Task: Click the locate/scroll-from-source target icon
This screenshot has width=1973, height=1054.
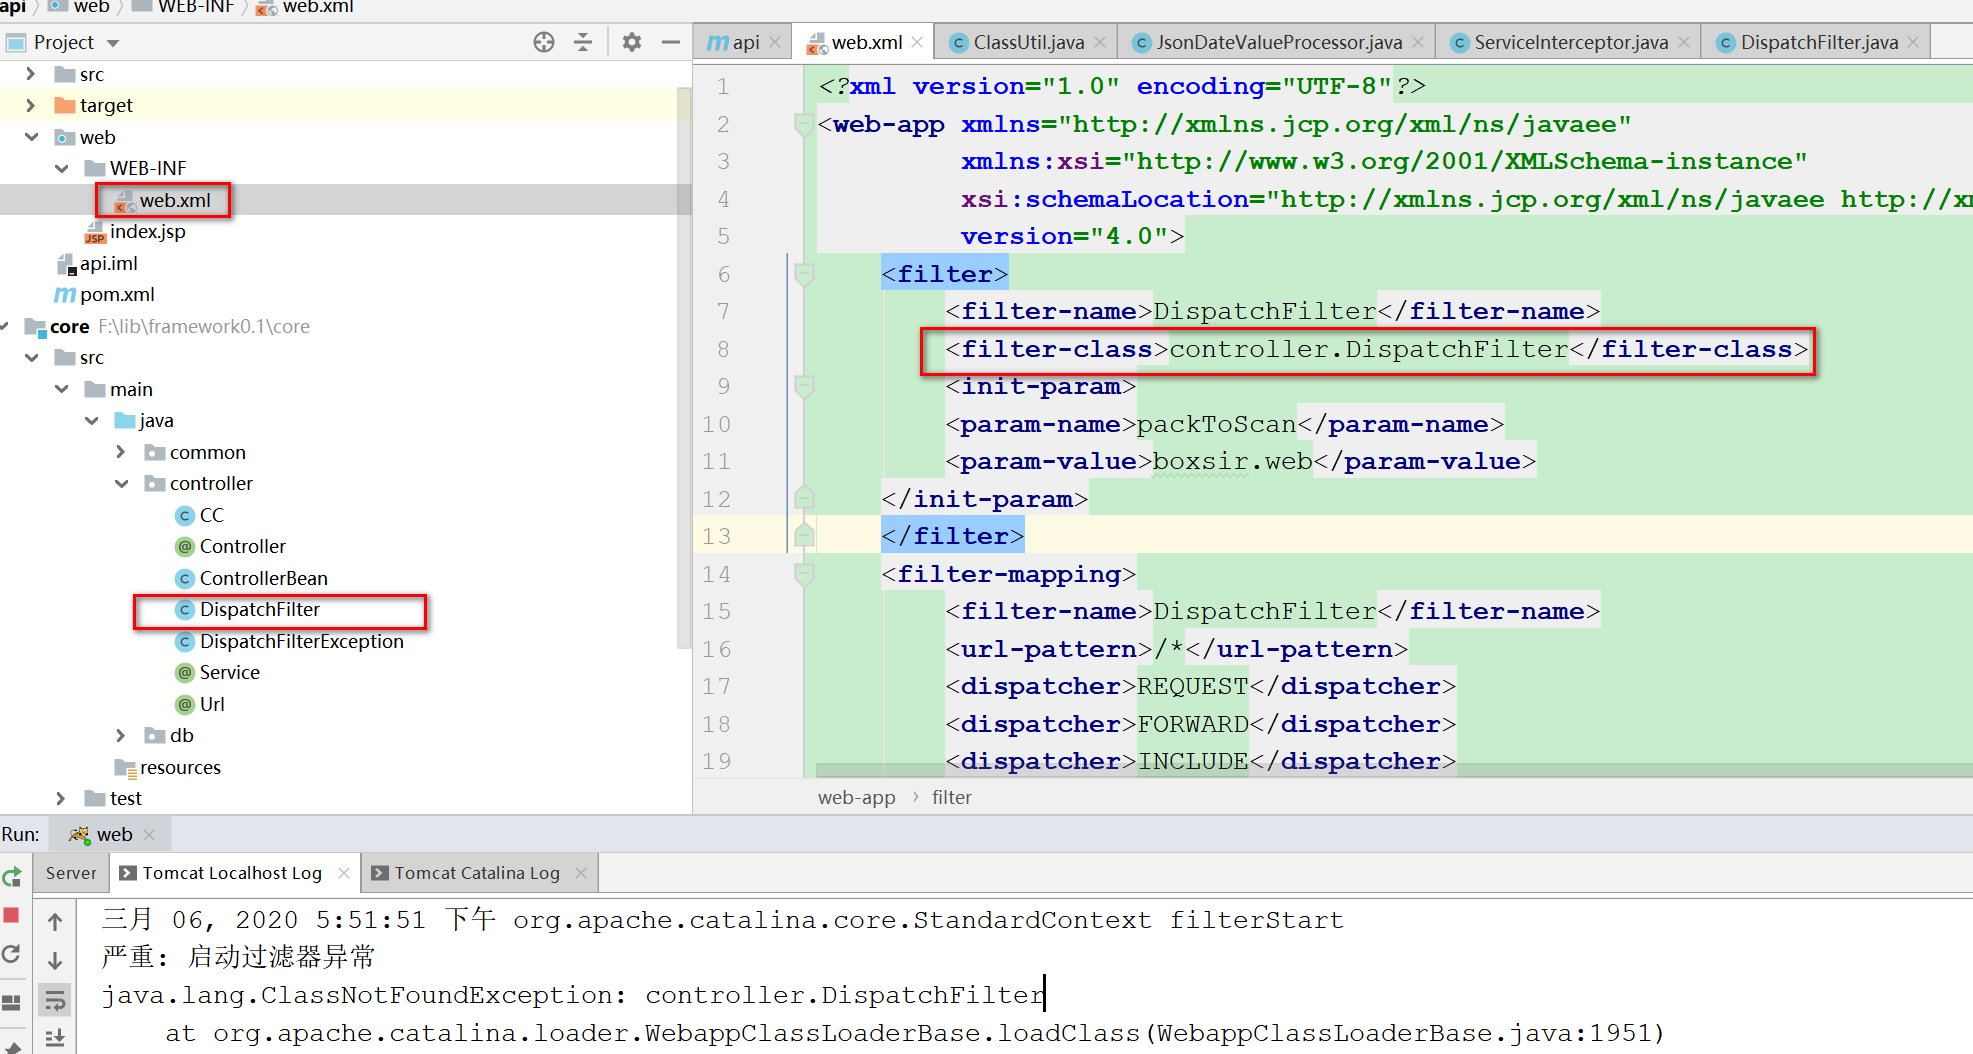Action: pyautogui.click(x=544, y=42)
